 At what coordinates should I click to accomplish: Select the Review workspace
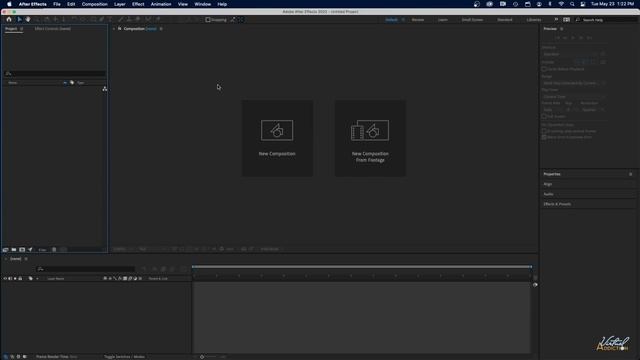[x=418, y=20]
